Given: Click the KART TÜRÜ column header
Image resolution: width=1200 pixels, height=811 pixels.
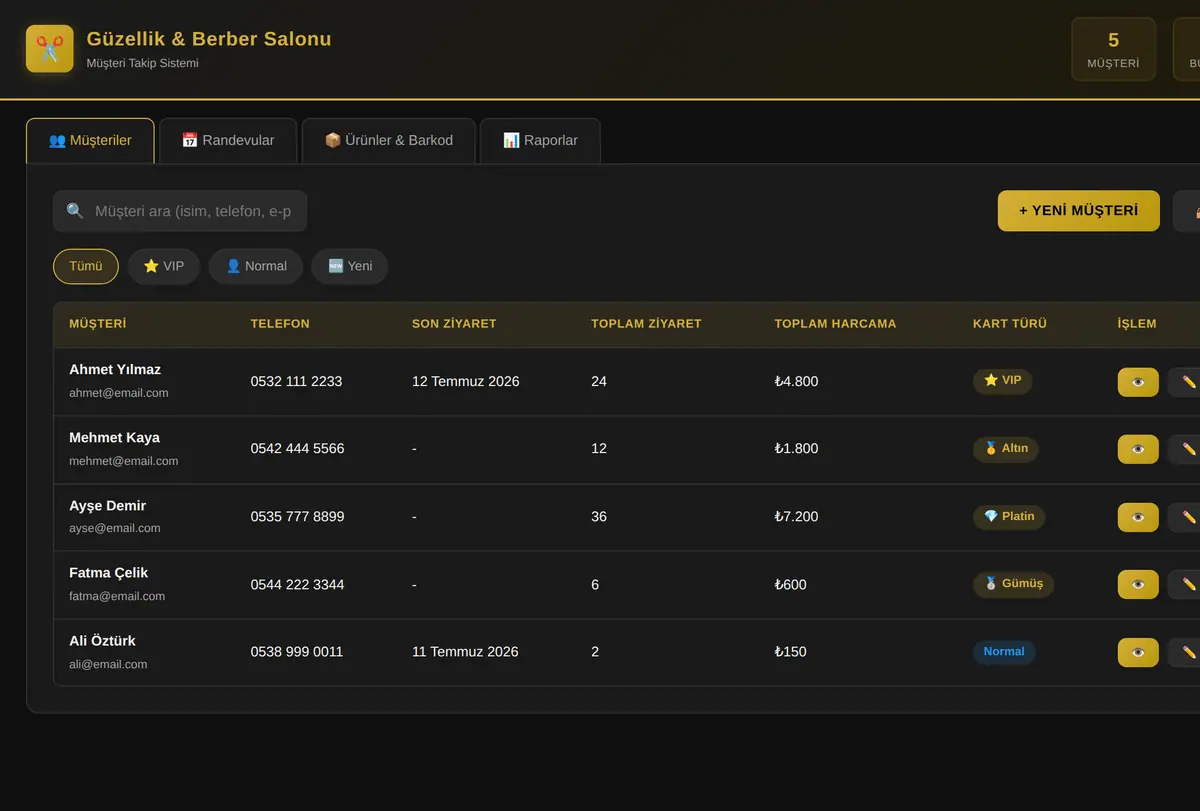Looking at the screenshot, I should 1010,324.
